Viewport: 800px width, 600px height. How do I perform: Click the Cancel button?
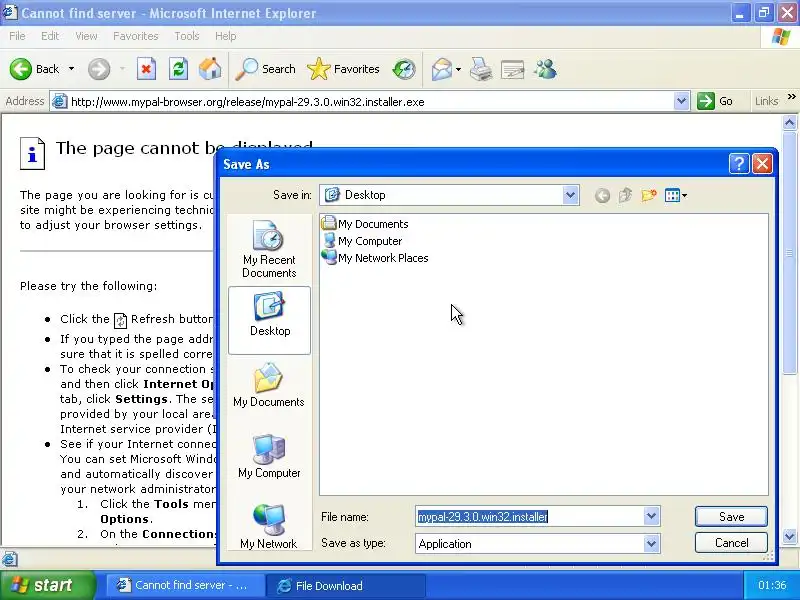coord(731,543)
